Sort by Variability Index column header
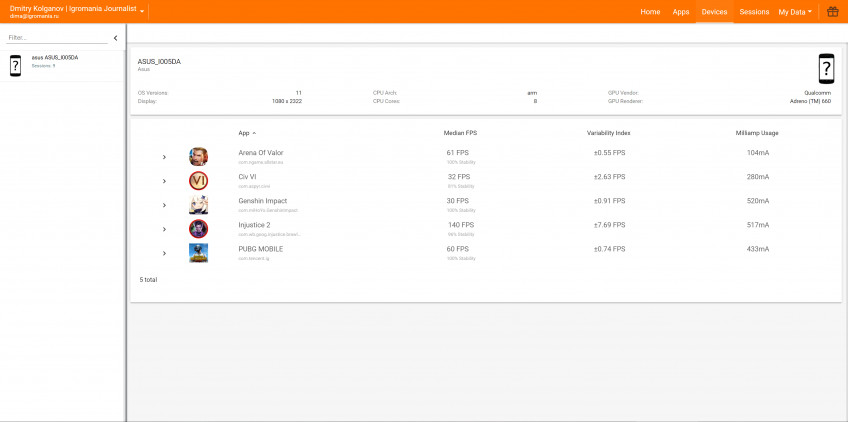The width and height of the screenshot is (848, 422). click(x=608, y=133)
